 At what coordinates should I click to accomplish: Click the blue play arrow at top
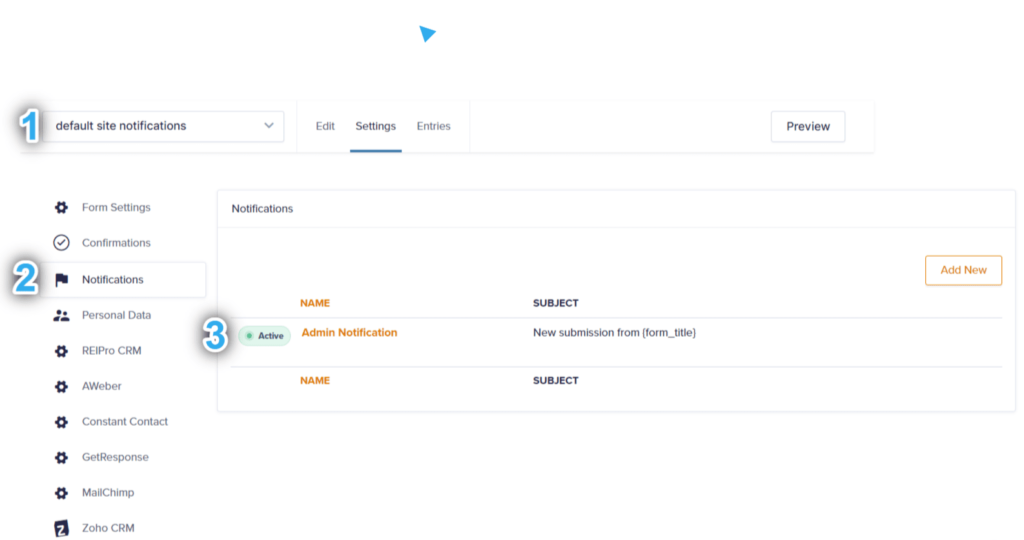[x=427, y=33]
